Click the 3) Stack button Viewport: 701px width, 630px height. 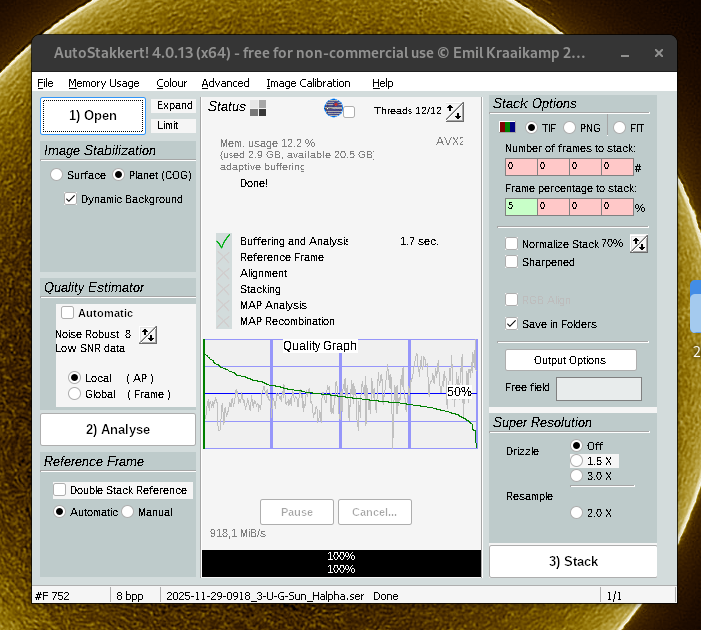[x=573, y=561]
